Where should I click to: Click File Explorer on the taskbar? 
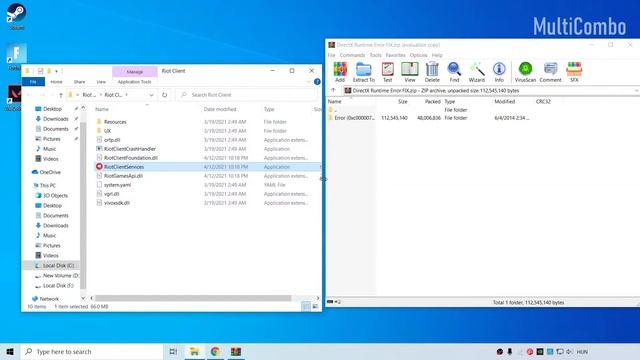coord(194,351)
